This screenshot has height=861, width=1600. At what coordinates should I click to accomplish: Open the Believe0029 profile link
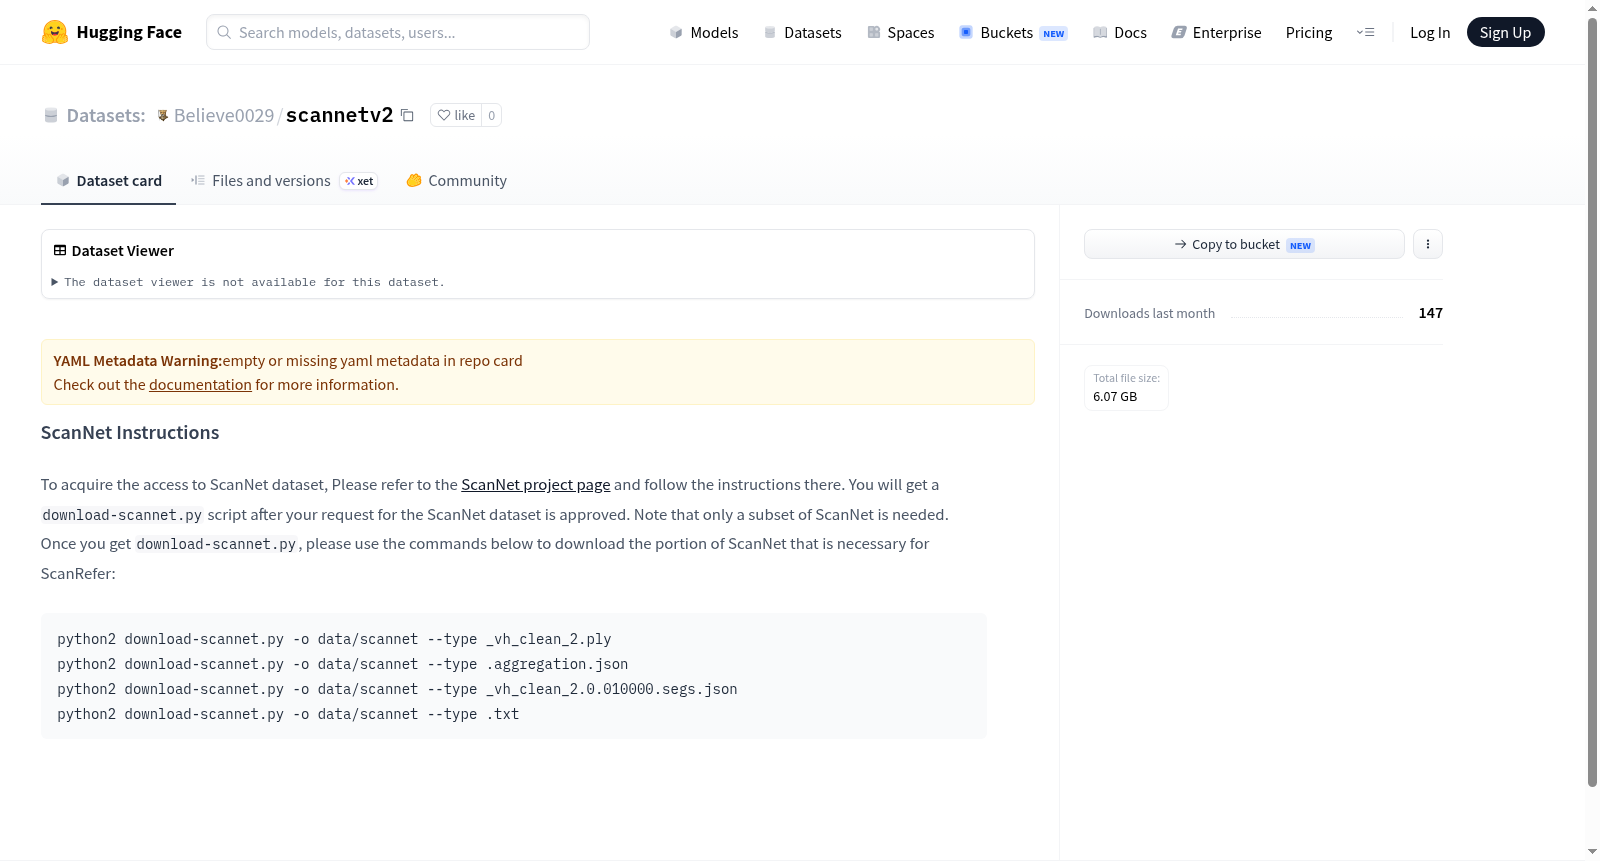click(x=224, y=115)
